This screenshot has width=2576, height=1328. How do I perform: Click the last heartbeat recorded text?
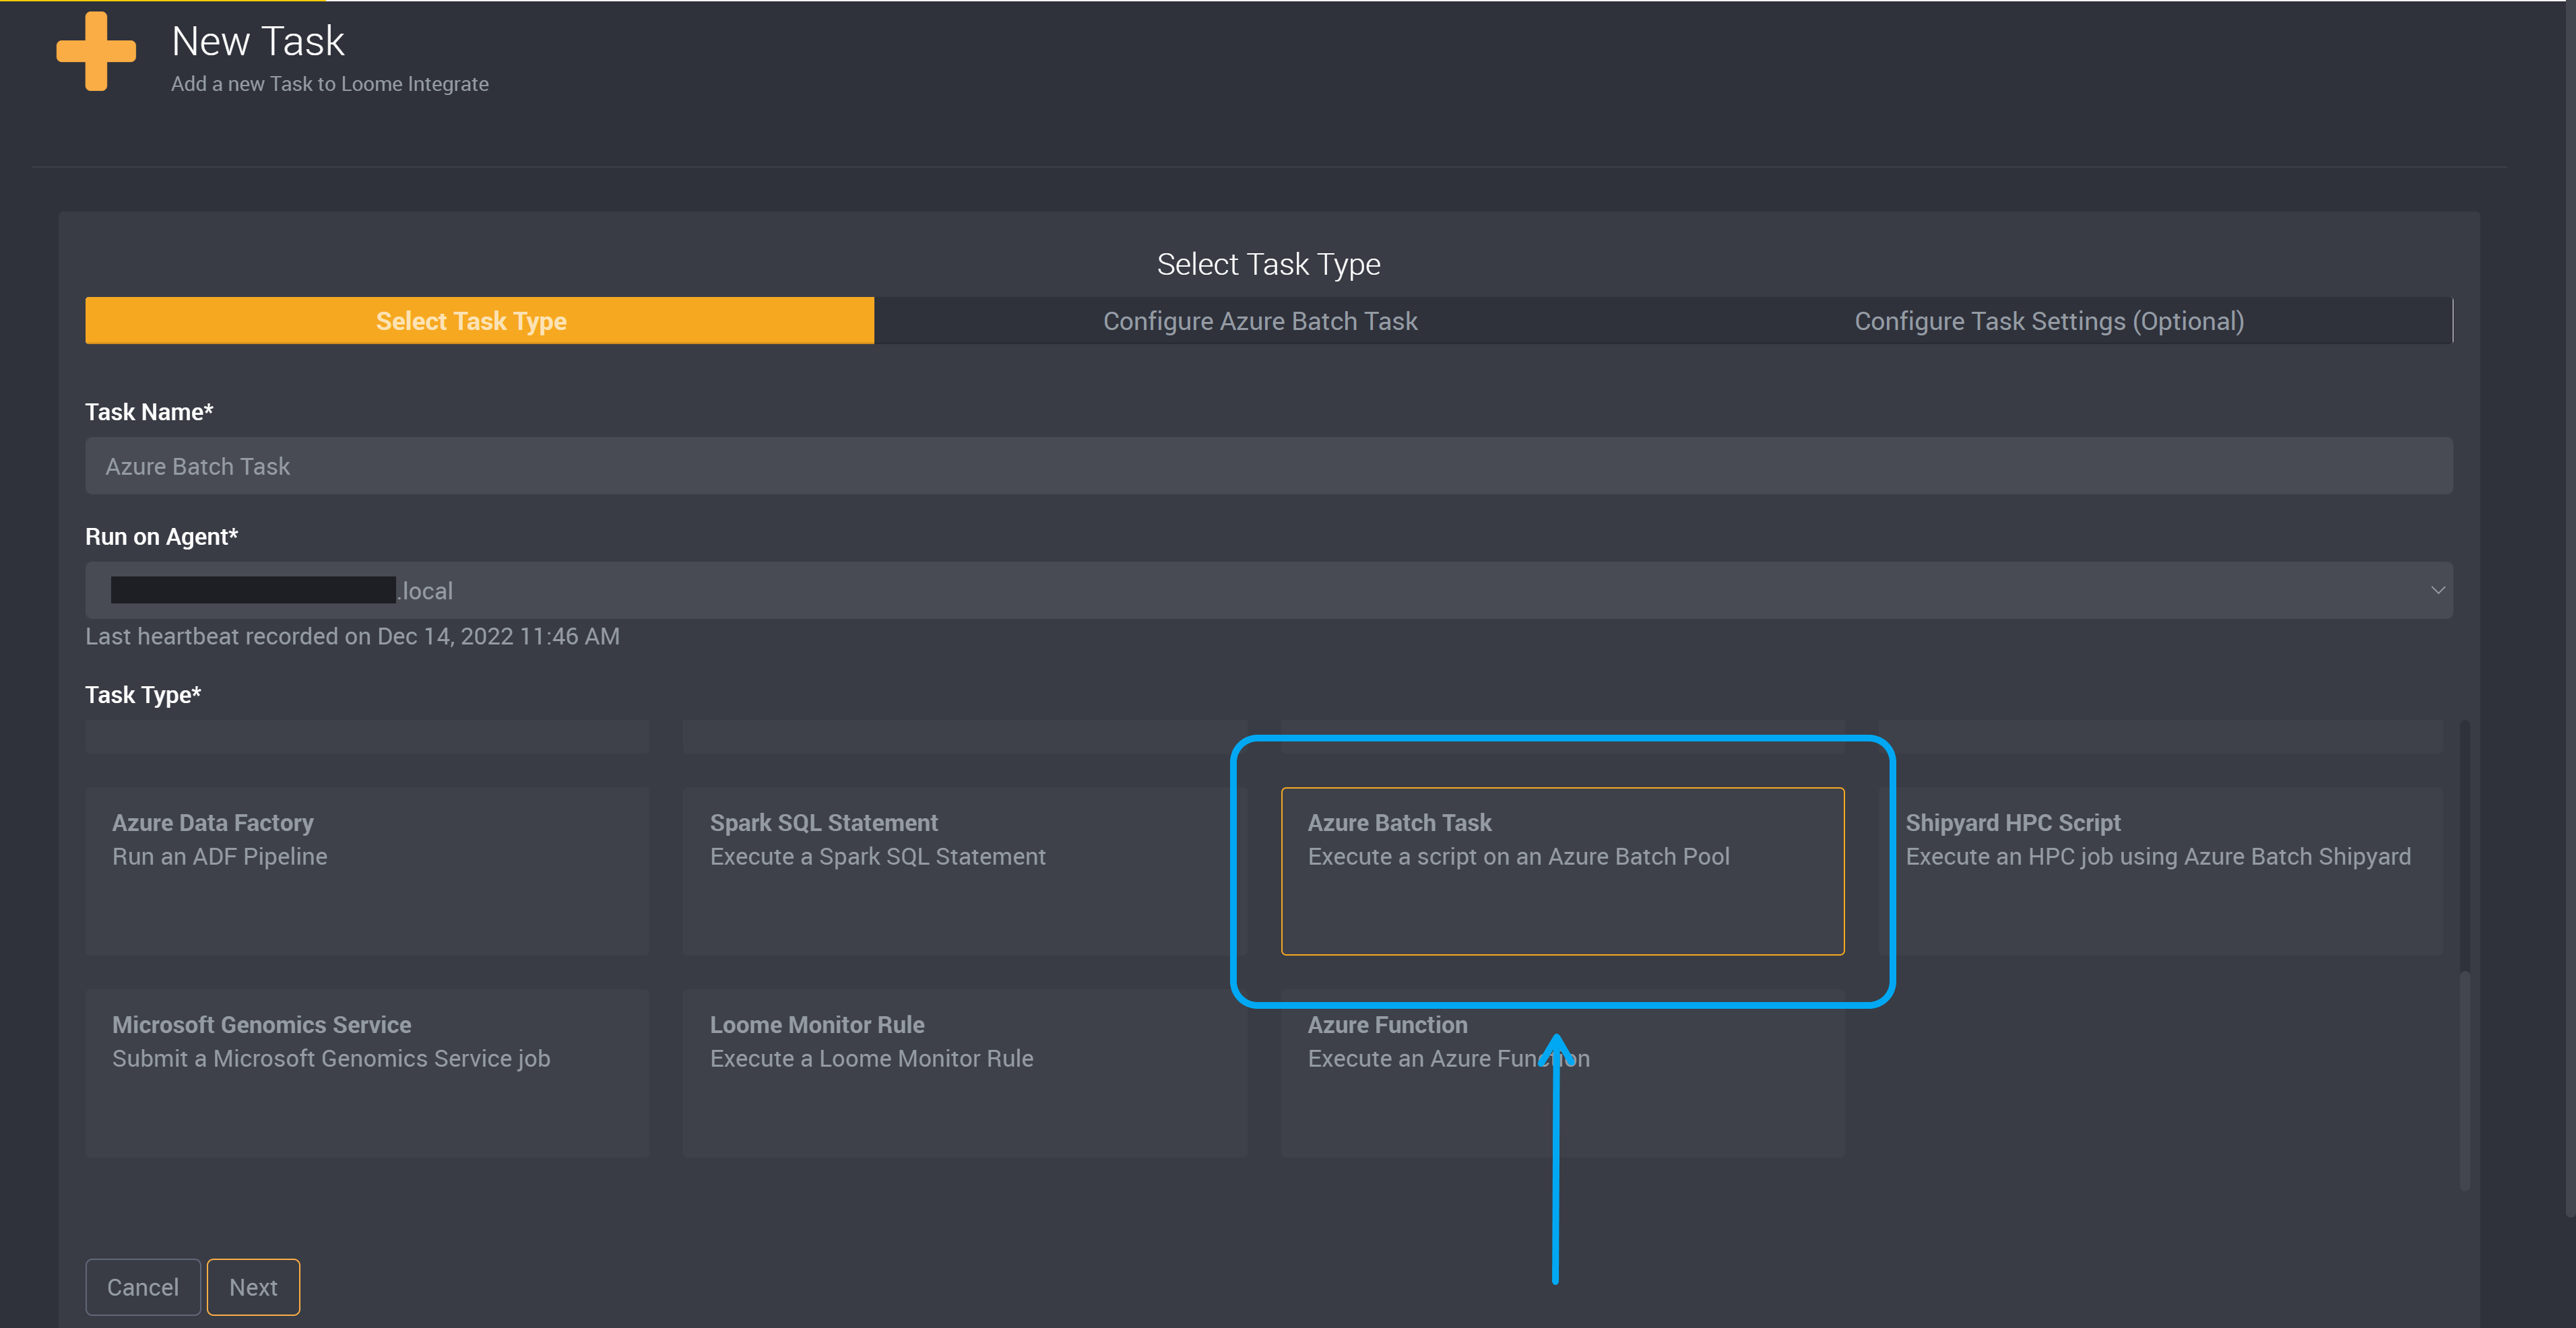pos(352,637)
